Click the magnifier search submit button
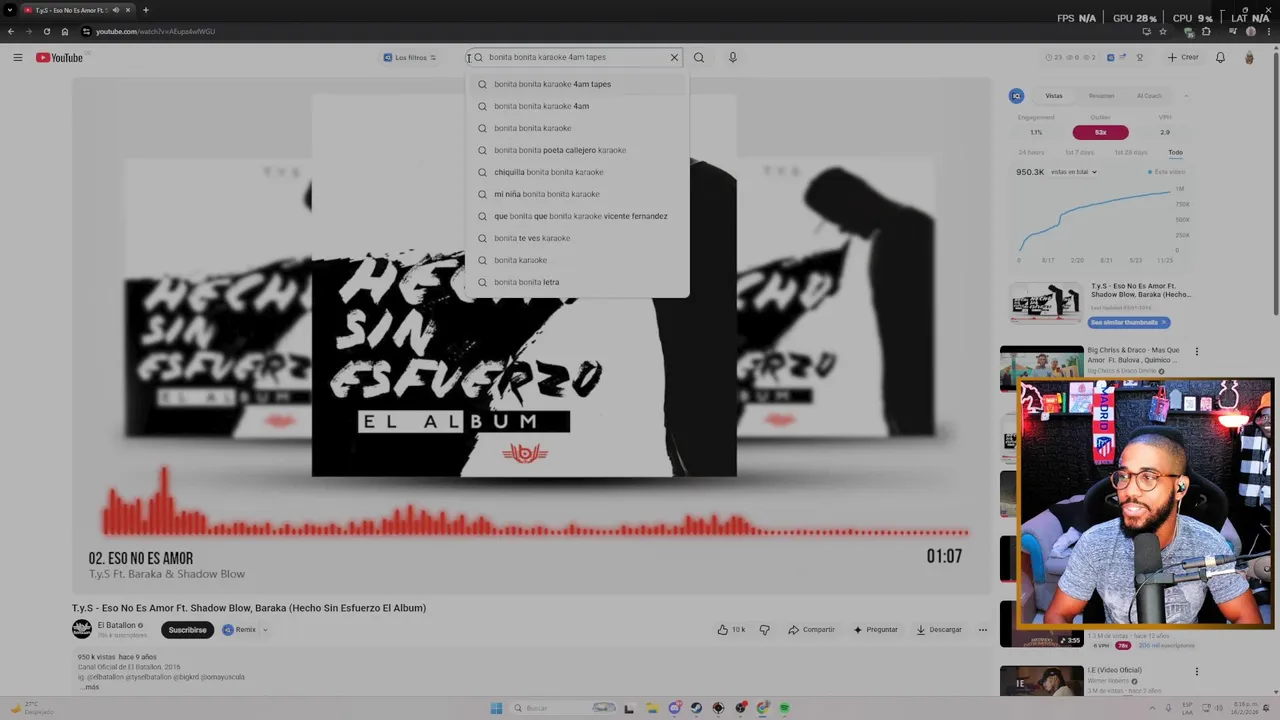Screen dimensions: 1280x720 [699, 57]
